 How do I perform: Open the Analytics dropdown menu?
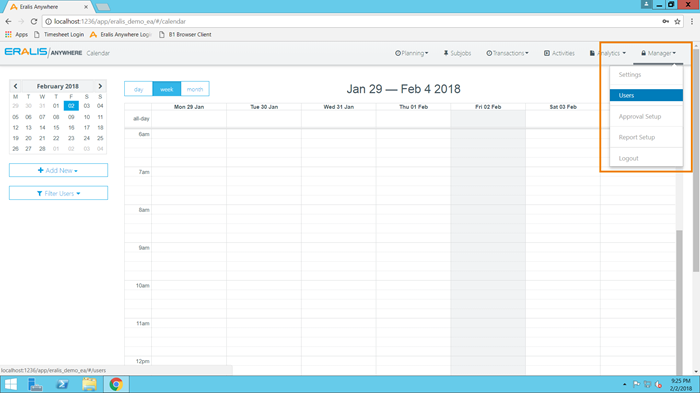pyautogui.click(x=608, y=53)
